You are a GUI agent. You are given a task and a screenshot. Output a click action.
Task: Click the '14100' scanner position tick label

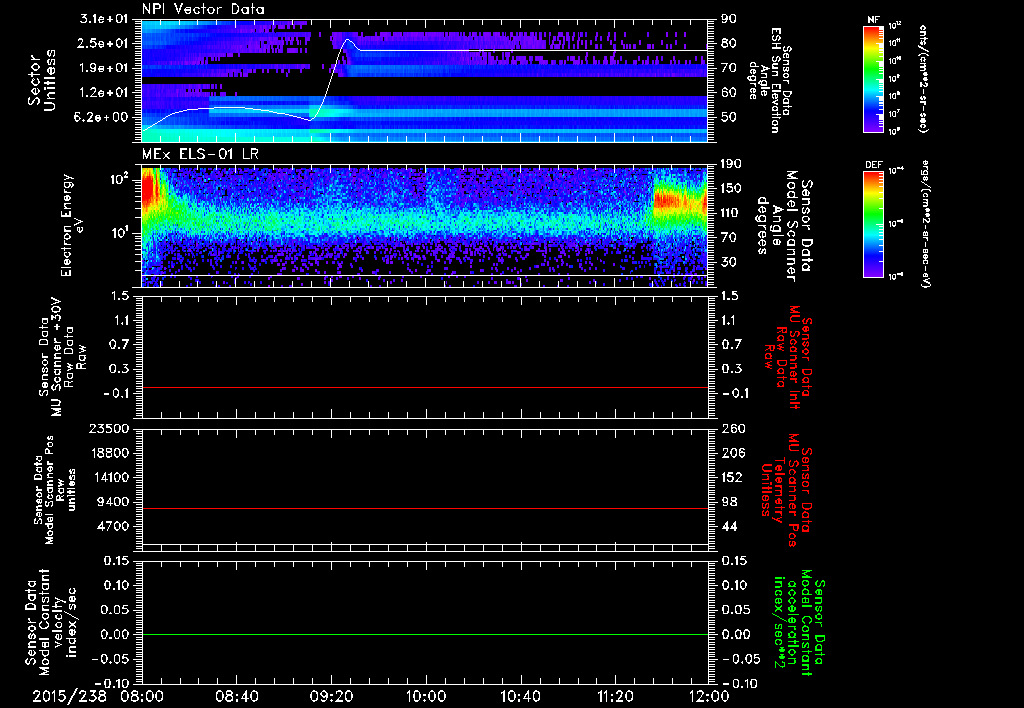111,477
